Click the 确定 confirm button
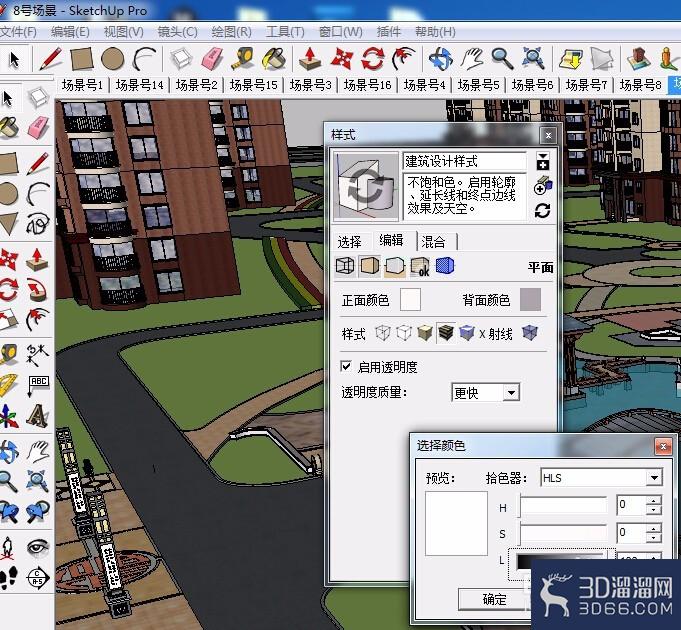This screenshot has height=630, width=681. click(x=494, y=600)
